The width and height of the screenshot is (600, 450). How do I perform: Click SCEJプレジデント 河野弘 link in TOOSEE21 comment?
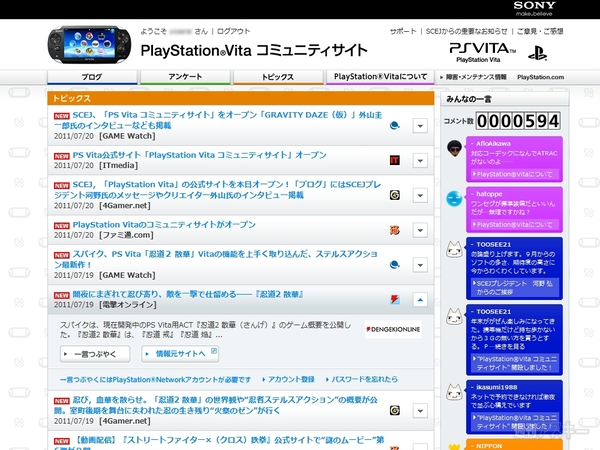point(514,288)
